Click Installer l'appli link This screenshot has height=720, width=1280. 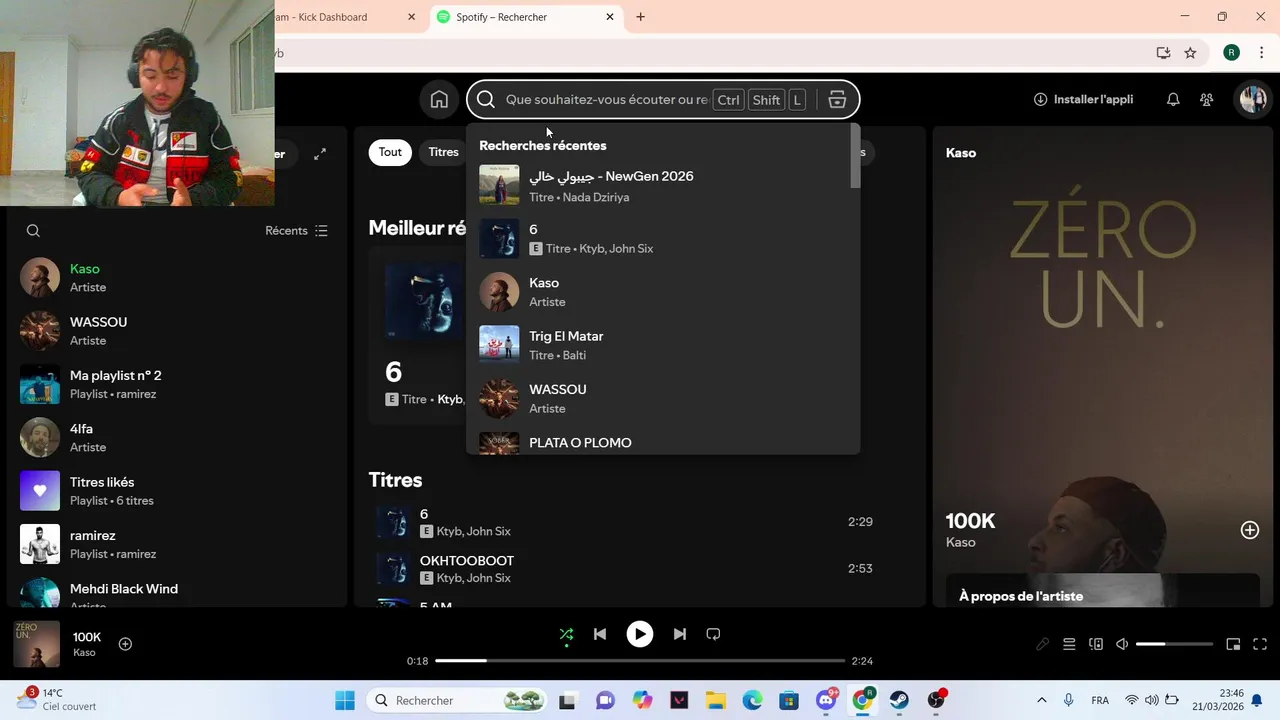coord(1083,99)
